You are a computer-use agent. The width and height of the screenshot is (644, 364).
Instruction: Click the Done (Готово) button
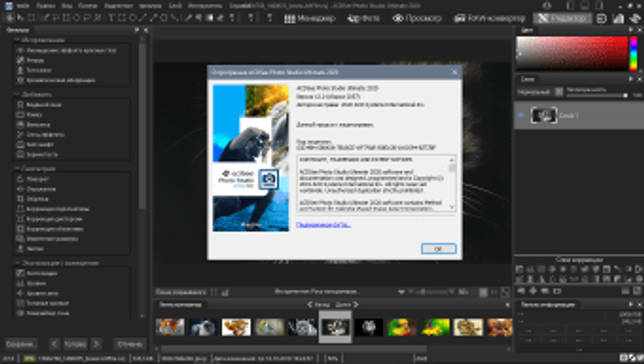click(75, 344)
